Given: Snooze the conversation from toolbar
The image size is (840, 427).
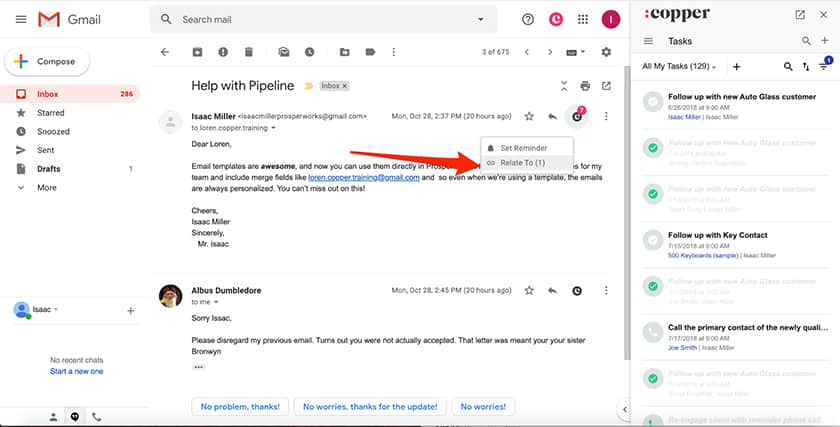Looking at the screenshot, I should tap(310, 52).
